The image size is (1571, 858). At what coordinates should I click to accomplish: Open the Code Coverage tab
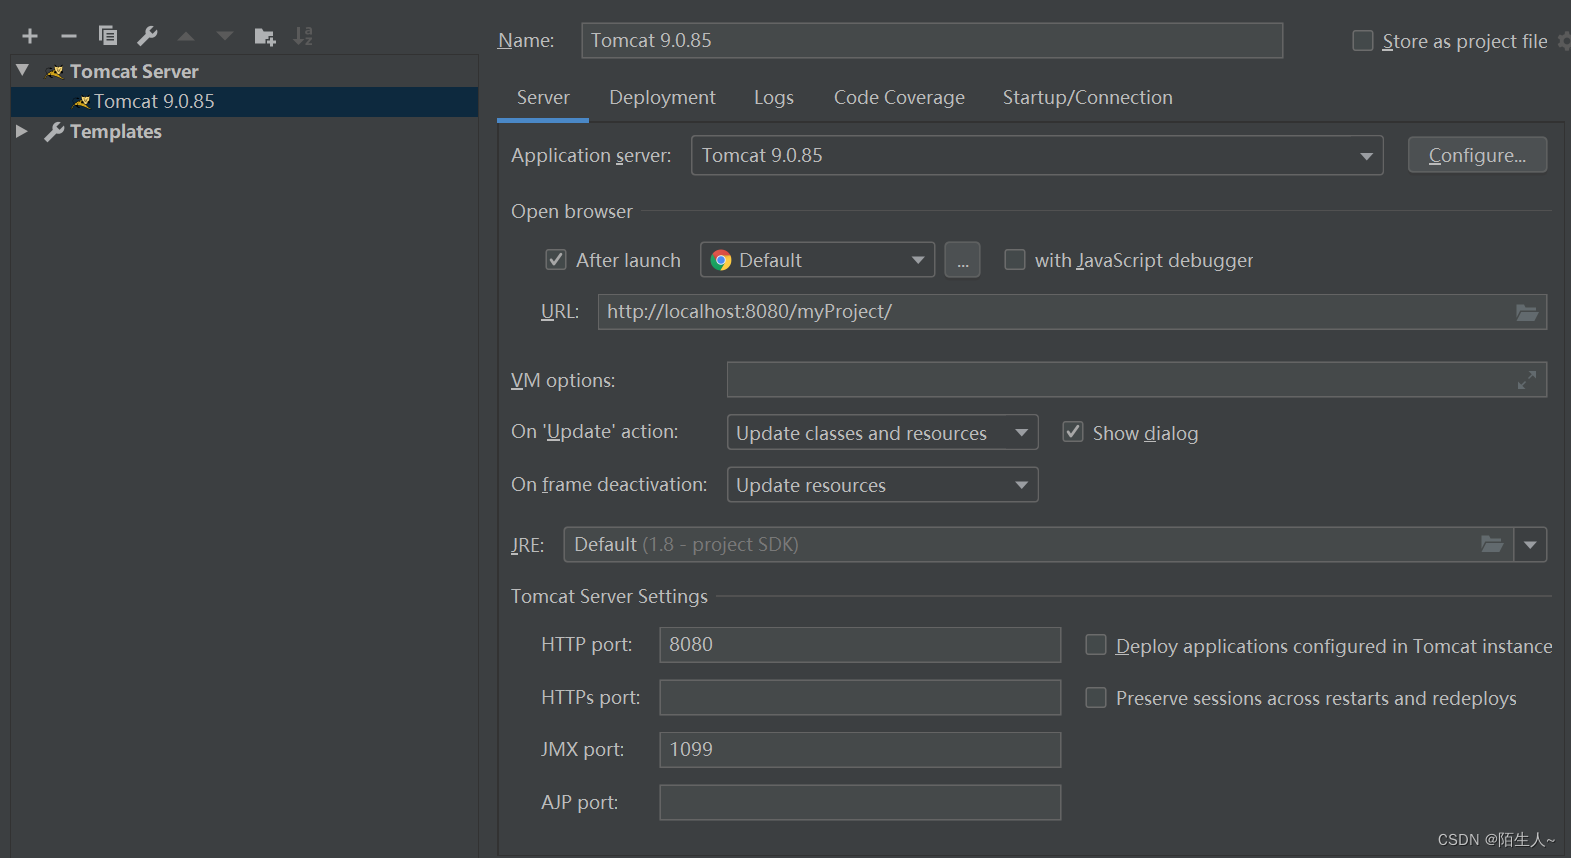(899, 98)
